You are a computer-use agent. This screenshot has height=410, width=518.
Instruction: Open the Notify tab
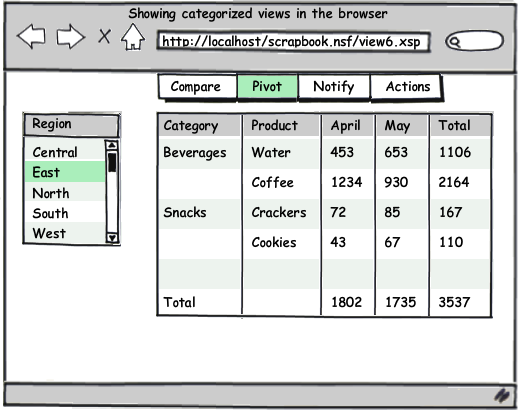click(334, 87)
